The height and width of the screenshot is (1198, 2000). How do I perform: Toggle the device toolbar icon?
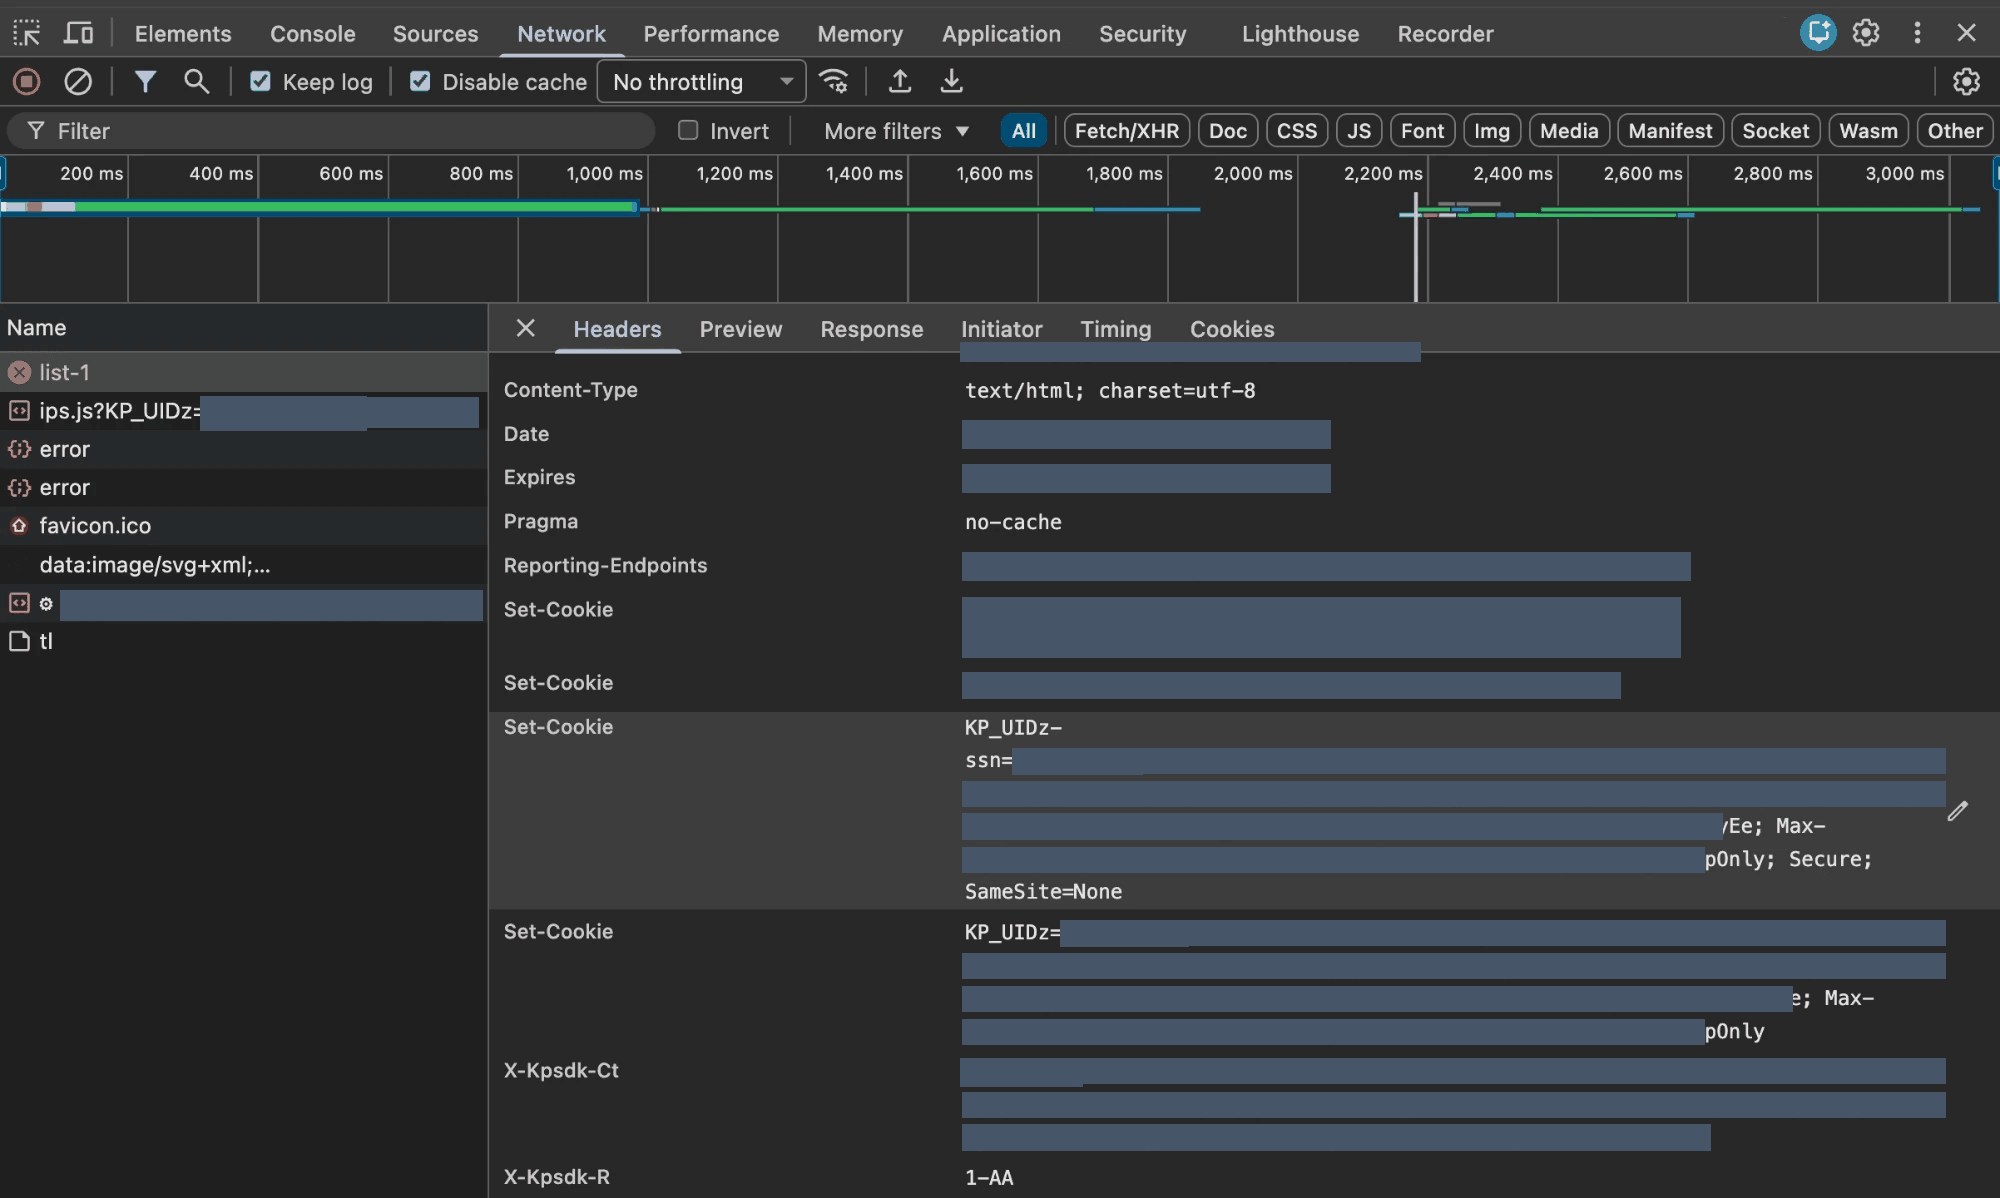[79, 33]
